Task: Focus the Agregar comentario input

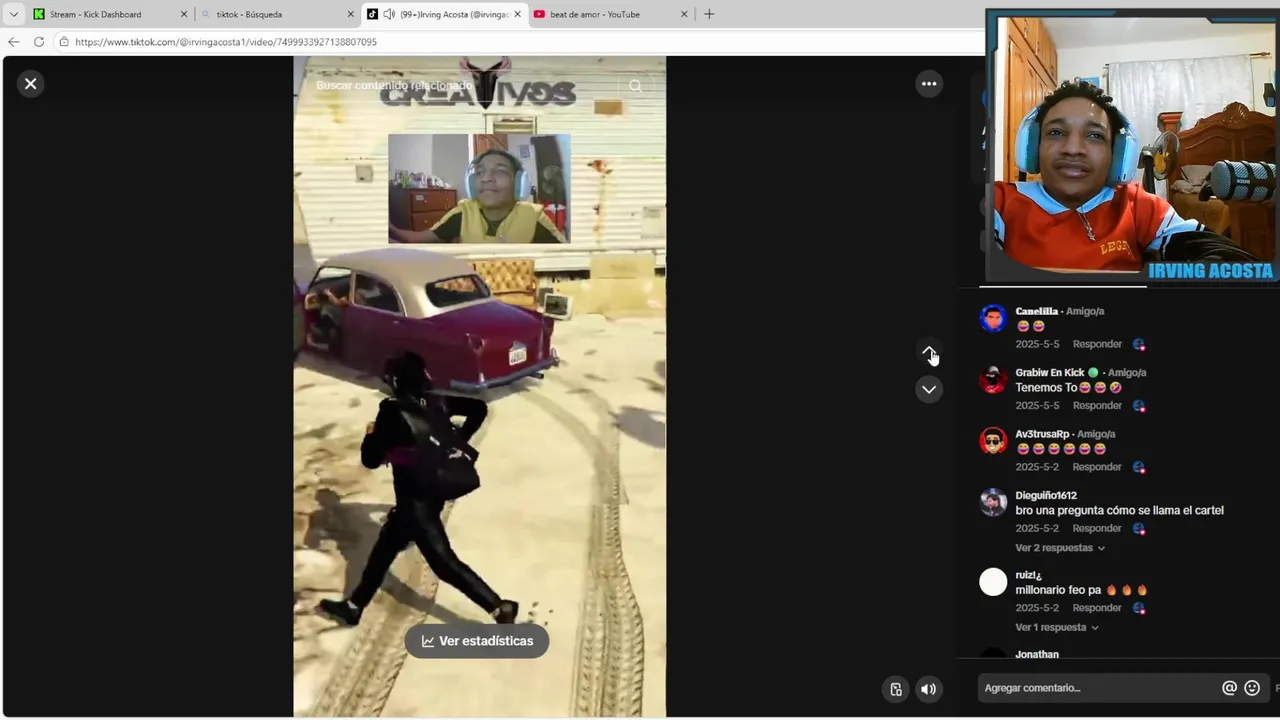Action: pos(1098,688)
